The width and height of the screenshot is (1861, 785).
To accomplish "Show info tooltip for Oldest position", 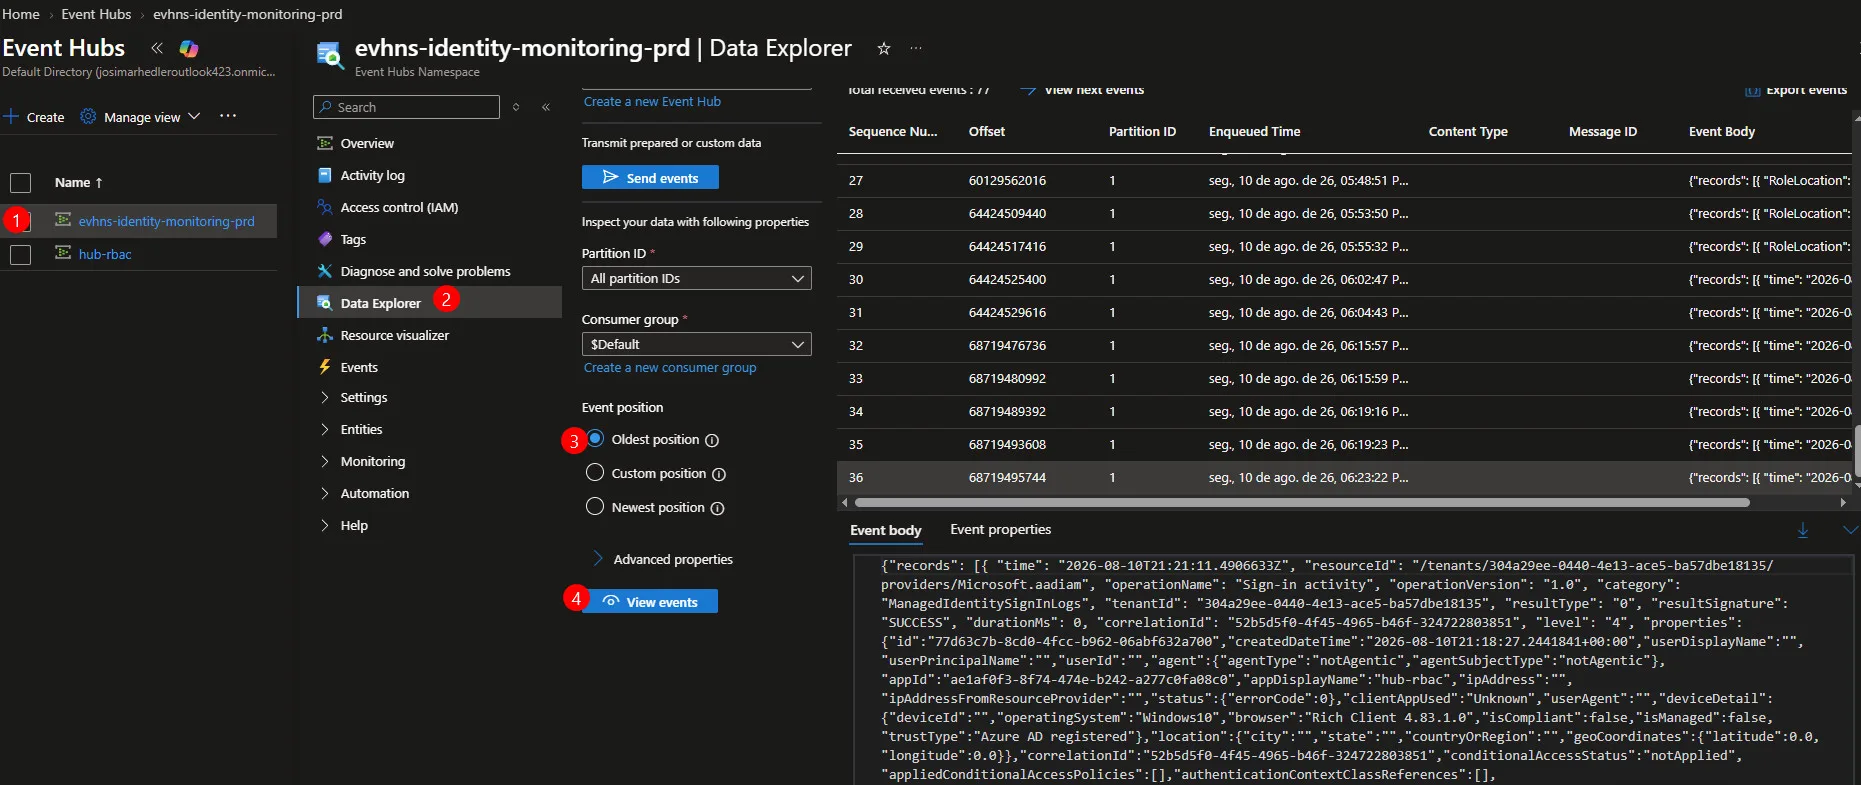I will pos(712,440).
